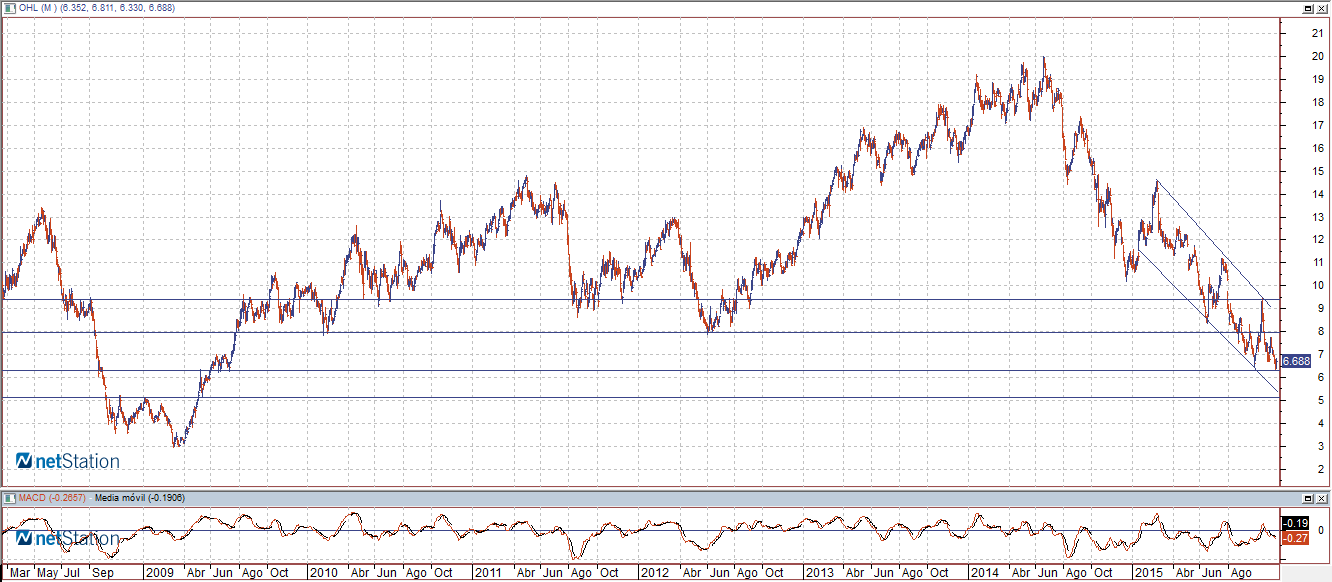Click the chart icon beside OHL title
The height and width of the screenshot is (582, 1332).
pyautogui.click(x=9, y=8)
